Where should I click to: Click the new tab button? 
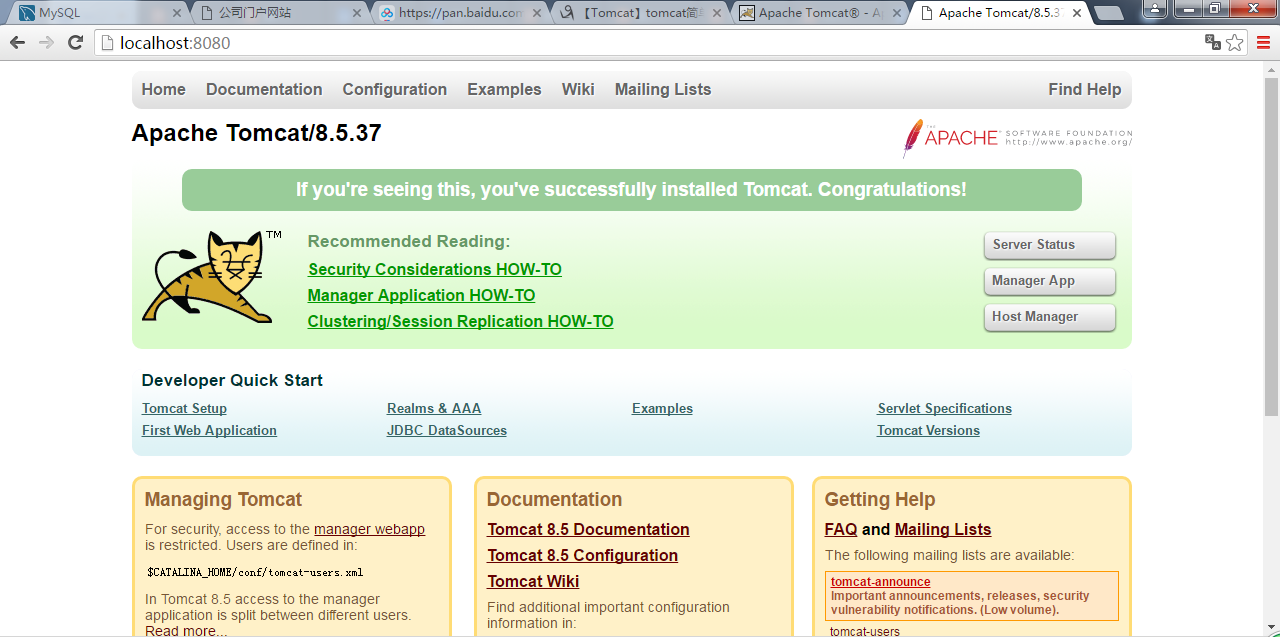pos(1108,13)
